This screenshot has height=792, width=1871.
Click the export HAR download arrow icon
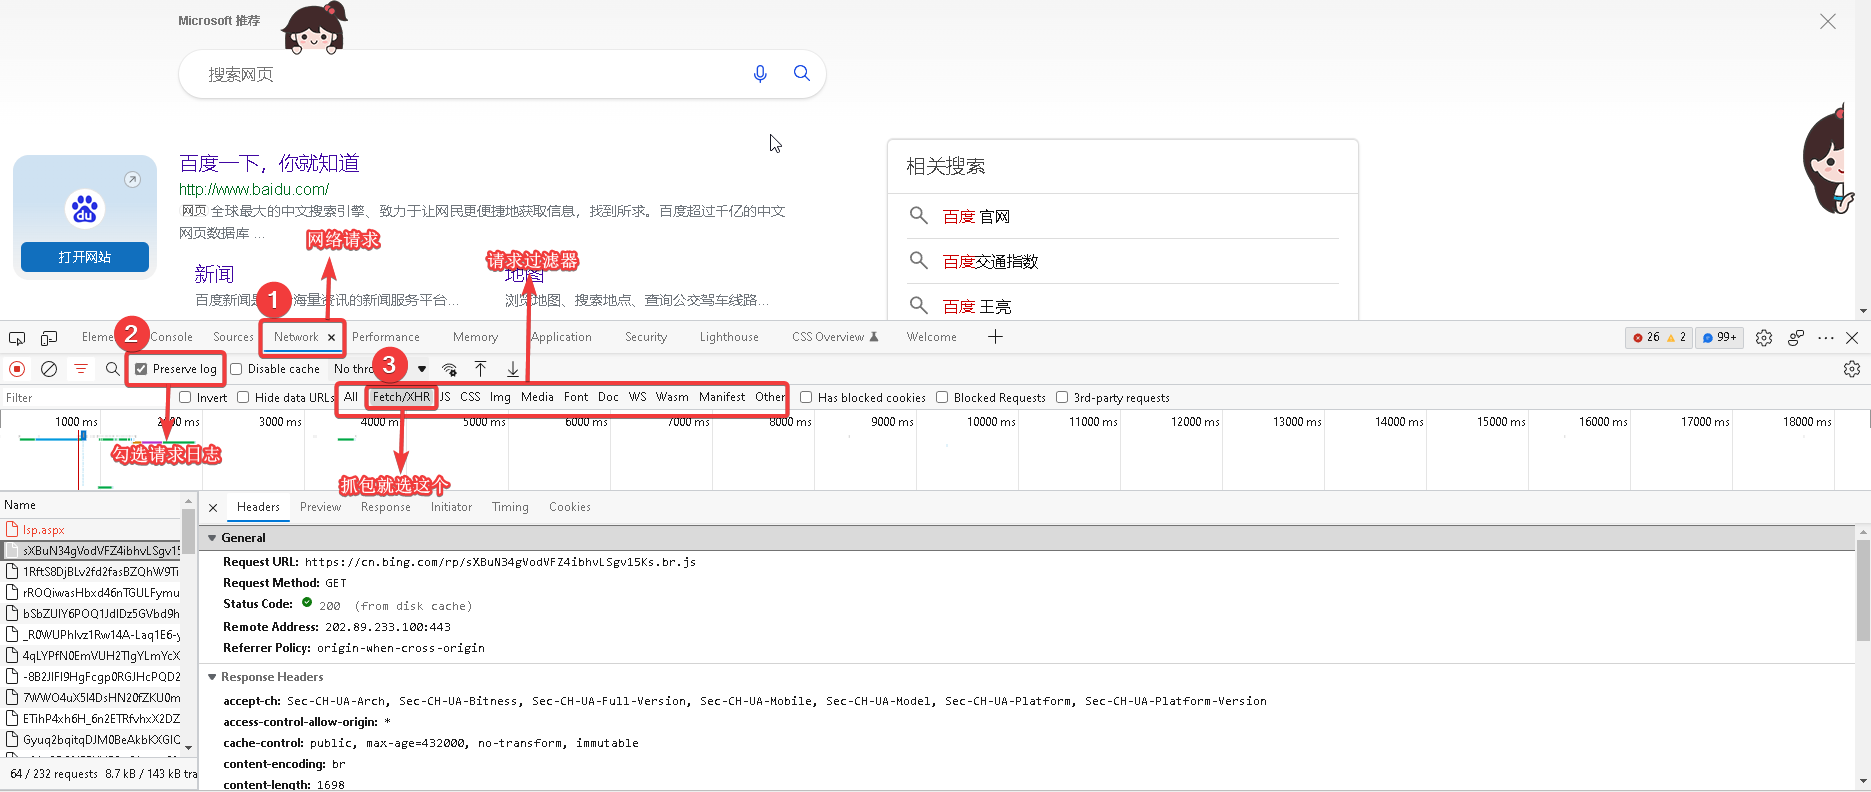click(513, 369)
